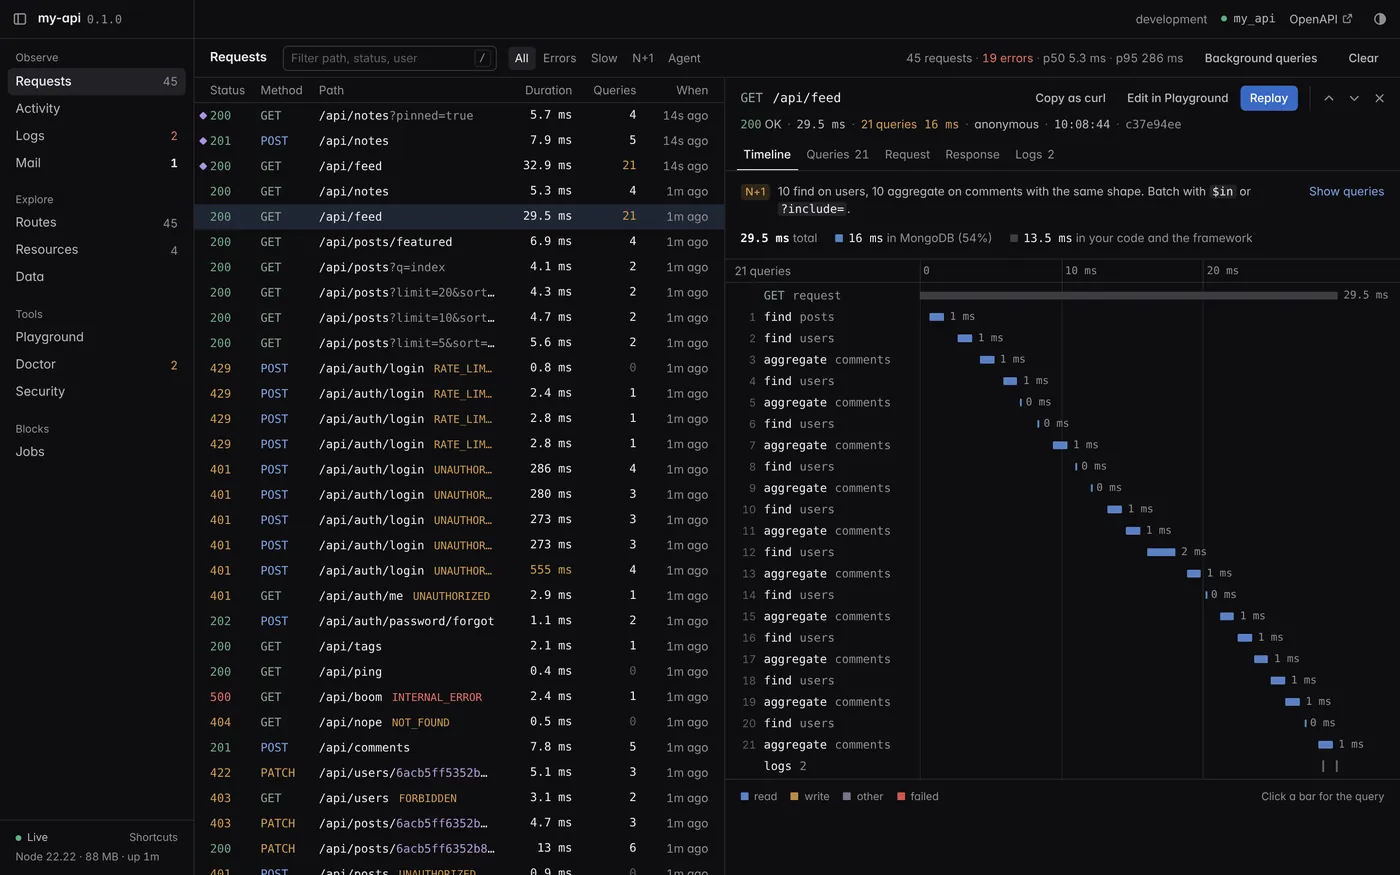This screenshot has height=875, width=1400.
Task: Select the All requests filter
Action: tap(521, 58)
